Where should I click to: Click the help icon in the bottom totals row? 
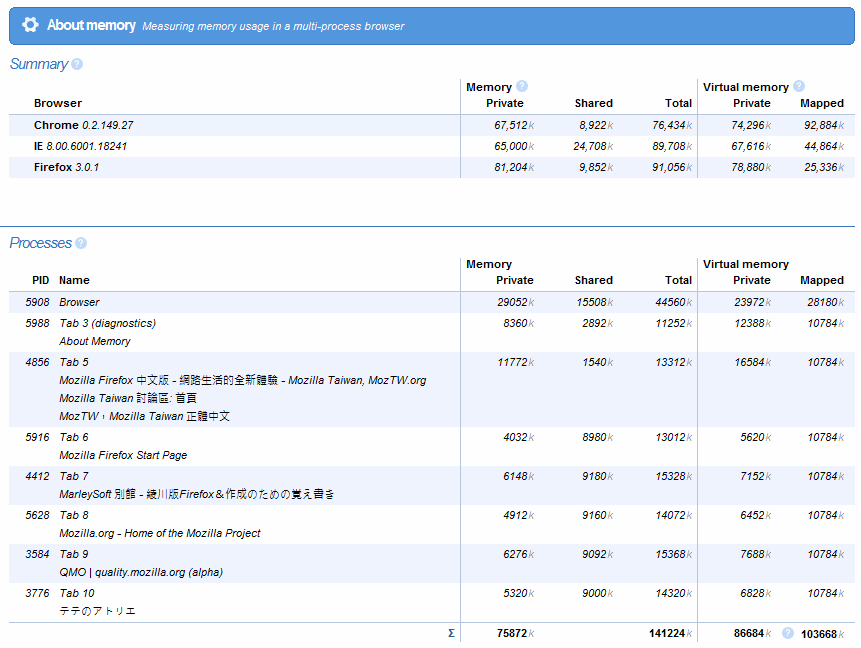click(788, 633)
